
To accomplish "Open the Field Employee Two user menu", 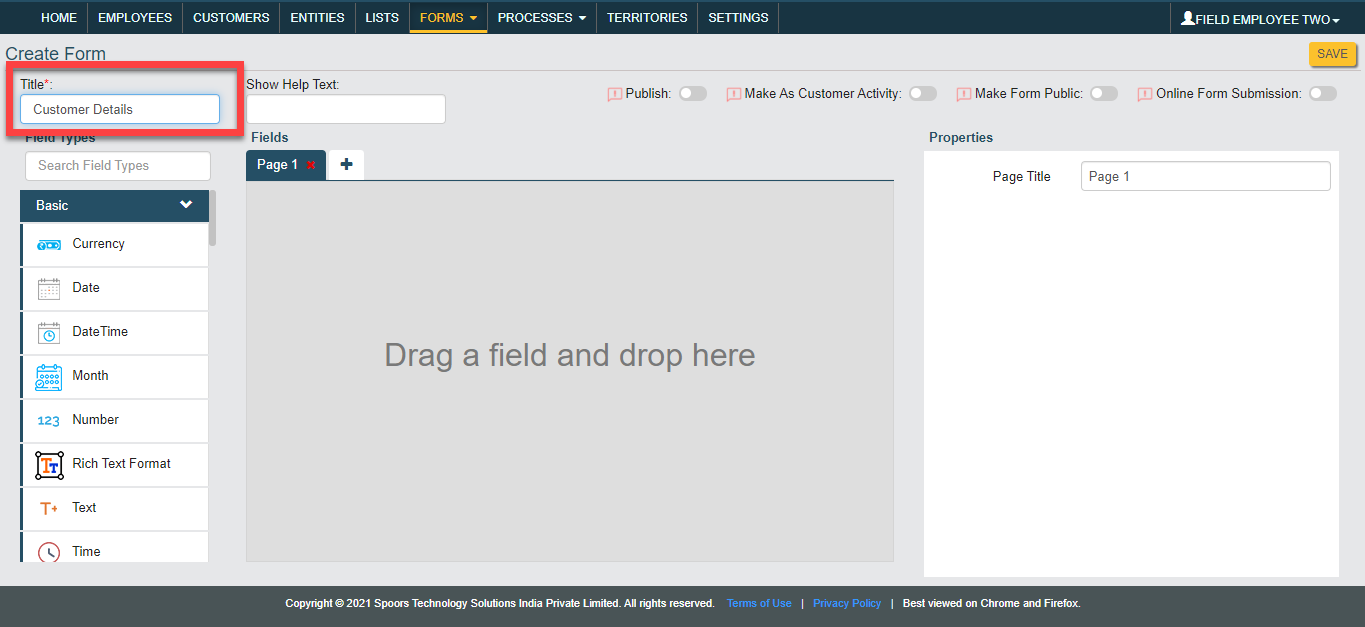I will [1260, 19].
